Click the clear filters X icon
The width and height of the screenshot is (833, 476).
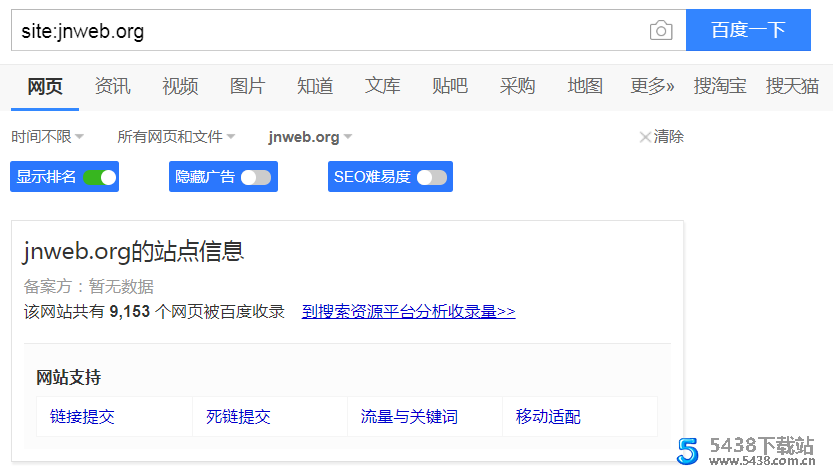[645, 137]
